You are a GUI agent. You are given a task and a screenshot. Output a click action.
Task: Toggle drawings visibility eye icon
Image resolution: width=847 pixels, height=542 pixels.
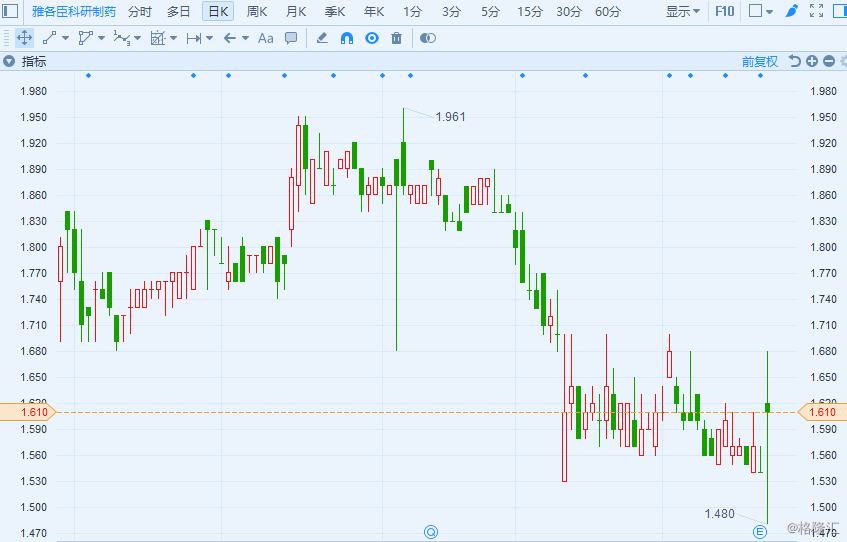click(x=372, y=38)
